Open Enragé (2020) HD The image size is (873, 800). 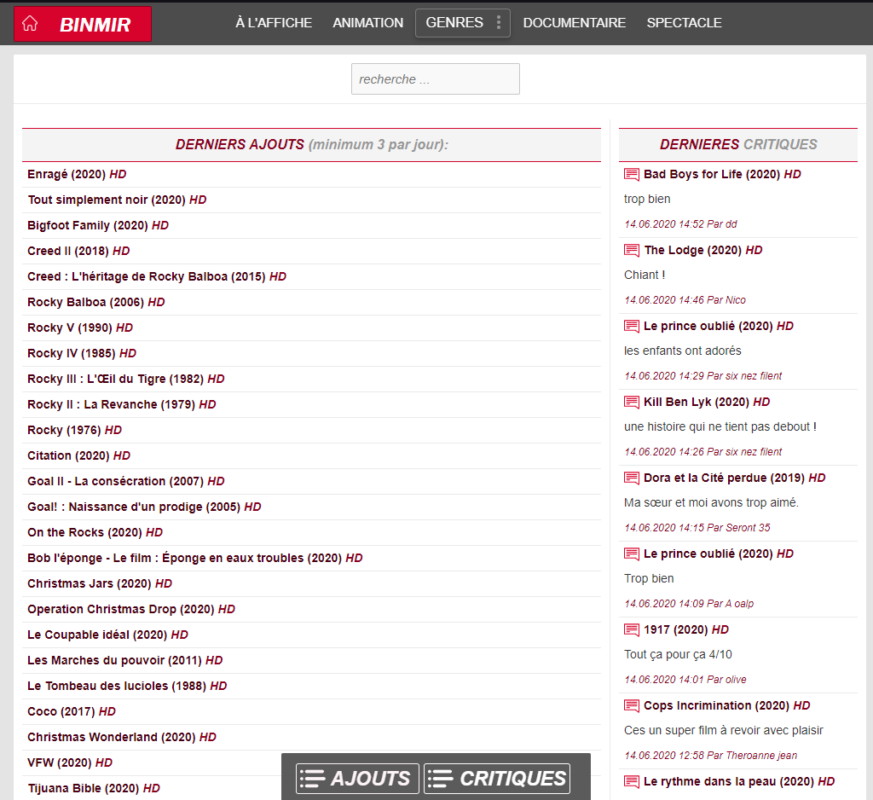[77, 174]
